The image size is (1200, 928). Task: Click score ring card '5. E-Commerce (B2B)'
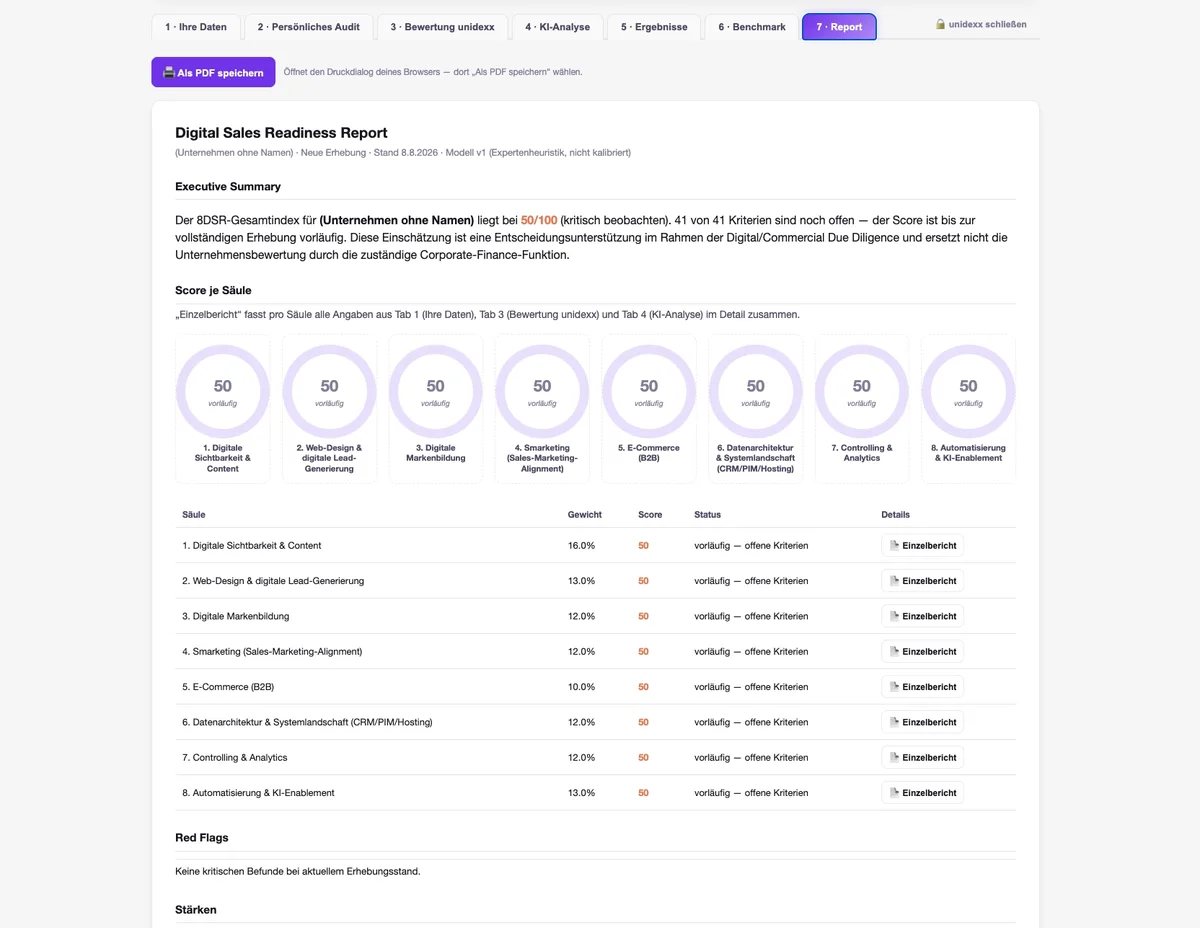tap(649, 409)
